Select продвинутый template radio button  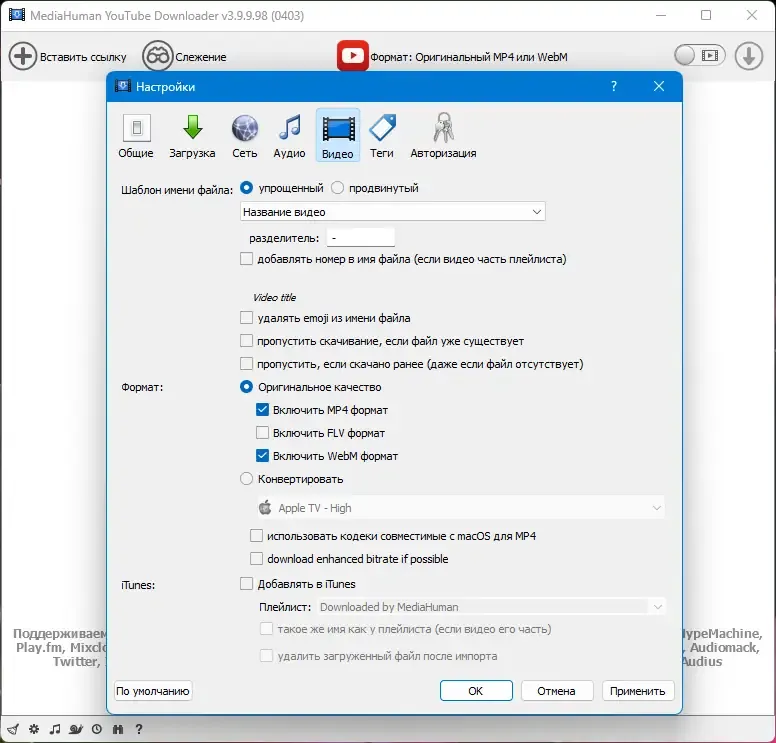338,188
